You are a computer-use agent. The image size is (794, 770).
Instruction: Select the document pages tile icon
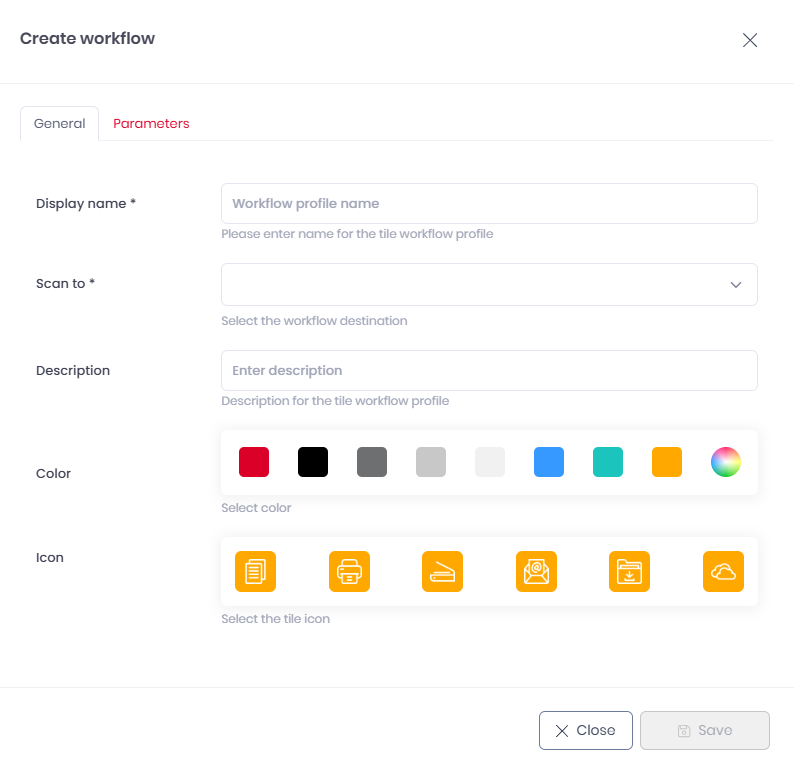pos(255,572)
